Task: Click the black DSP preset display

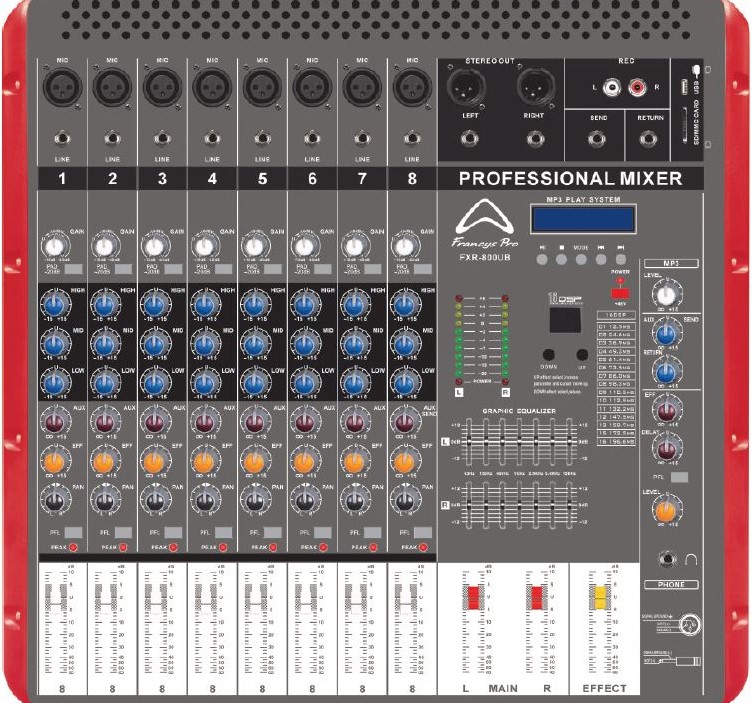Action: 565,320
